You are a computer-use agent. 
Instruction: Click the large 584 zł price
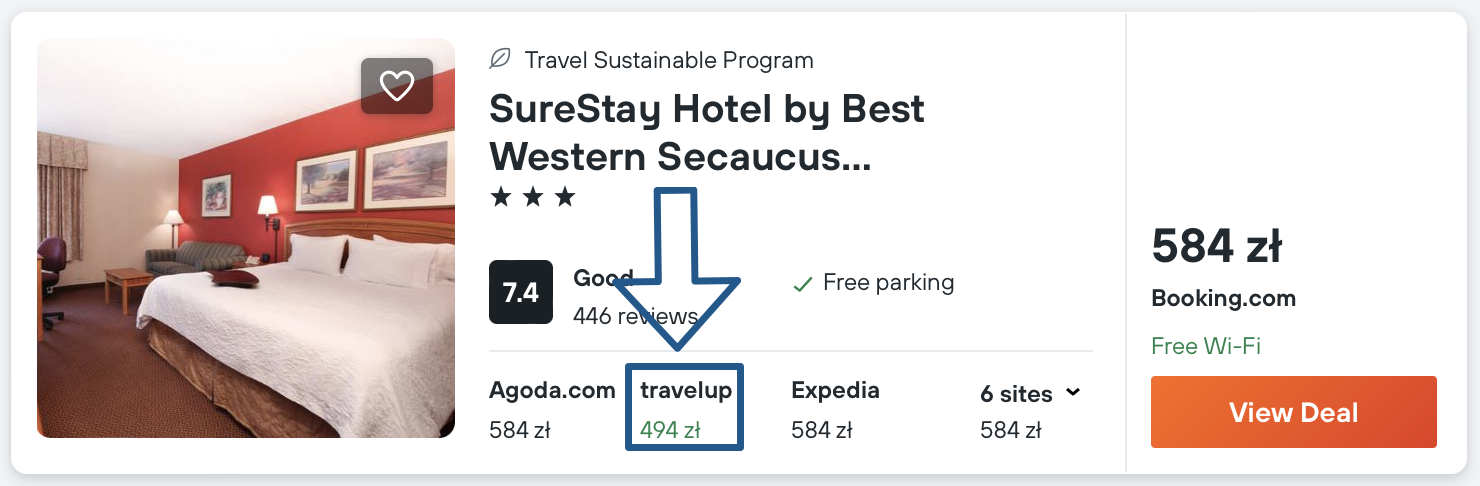tap(1217, 245)
